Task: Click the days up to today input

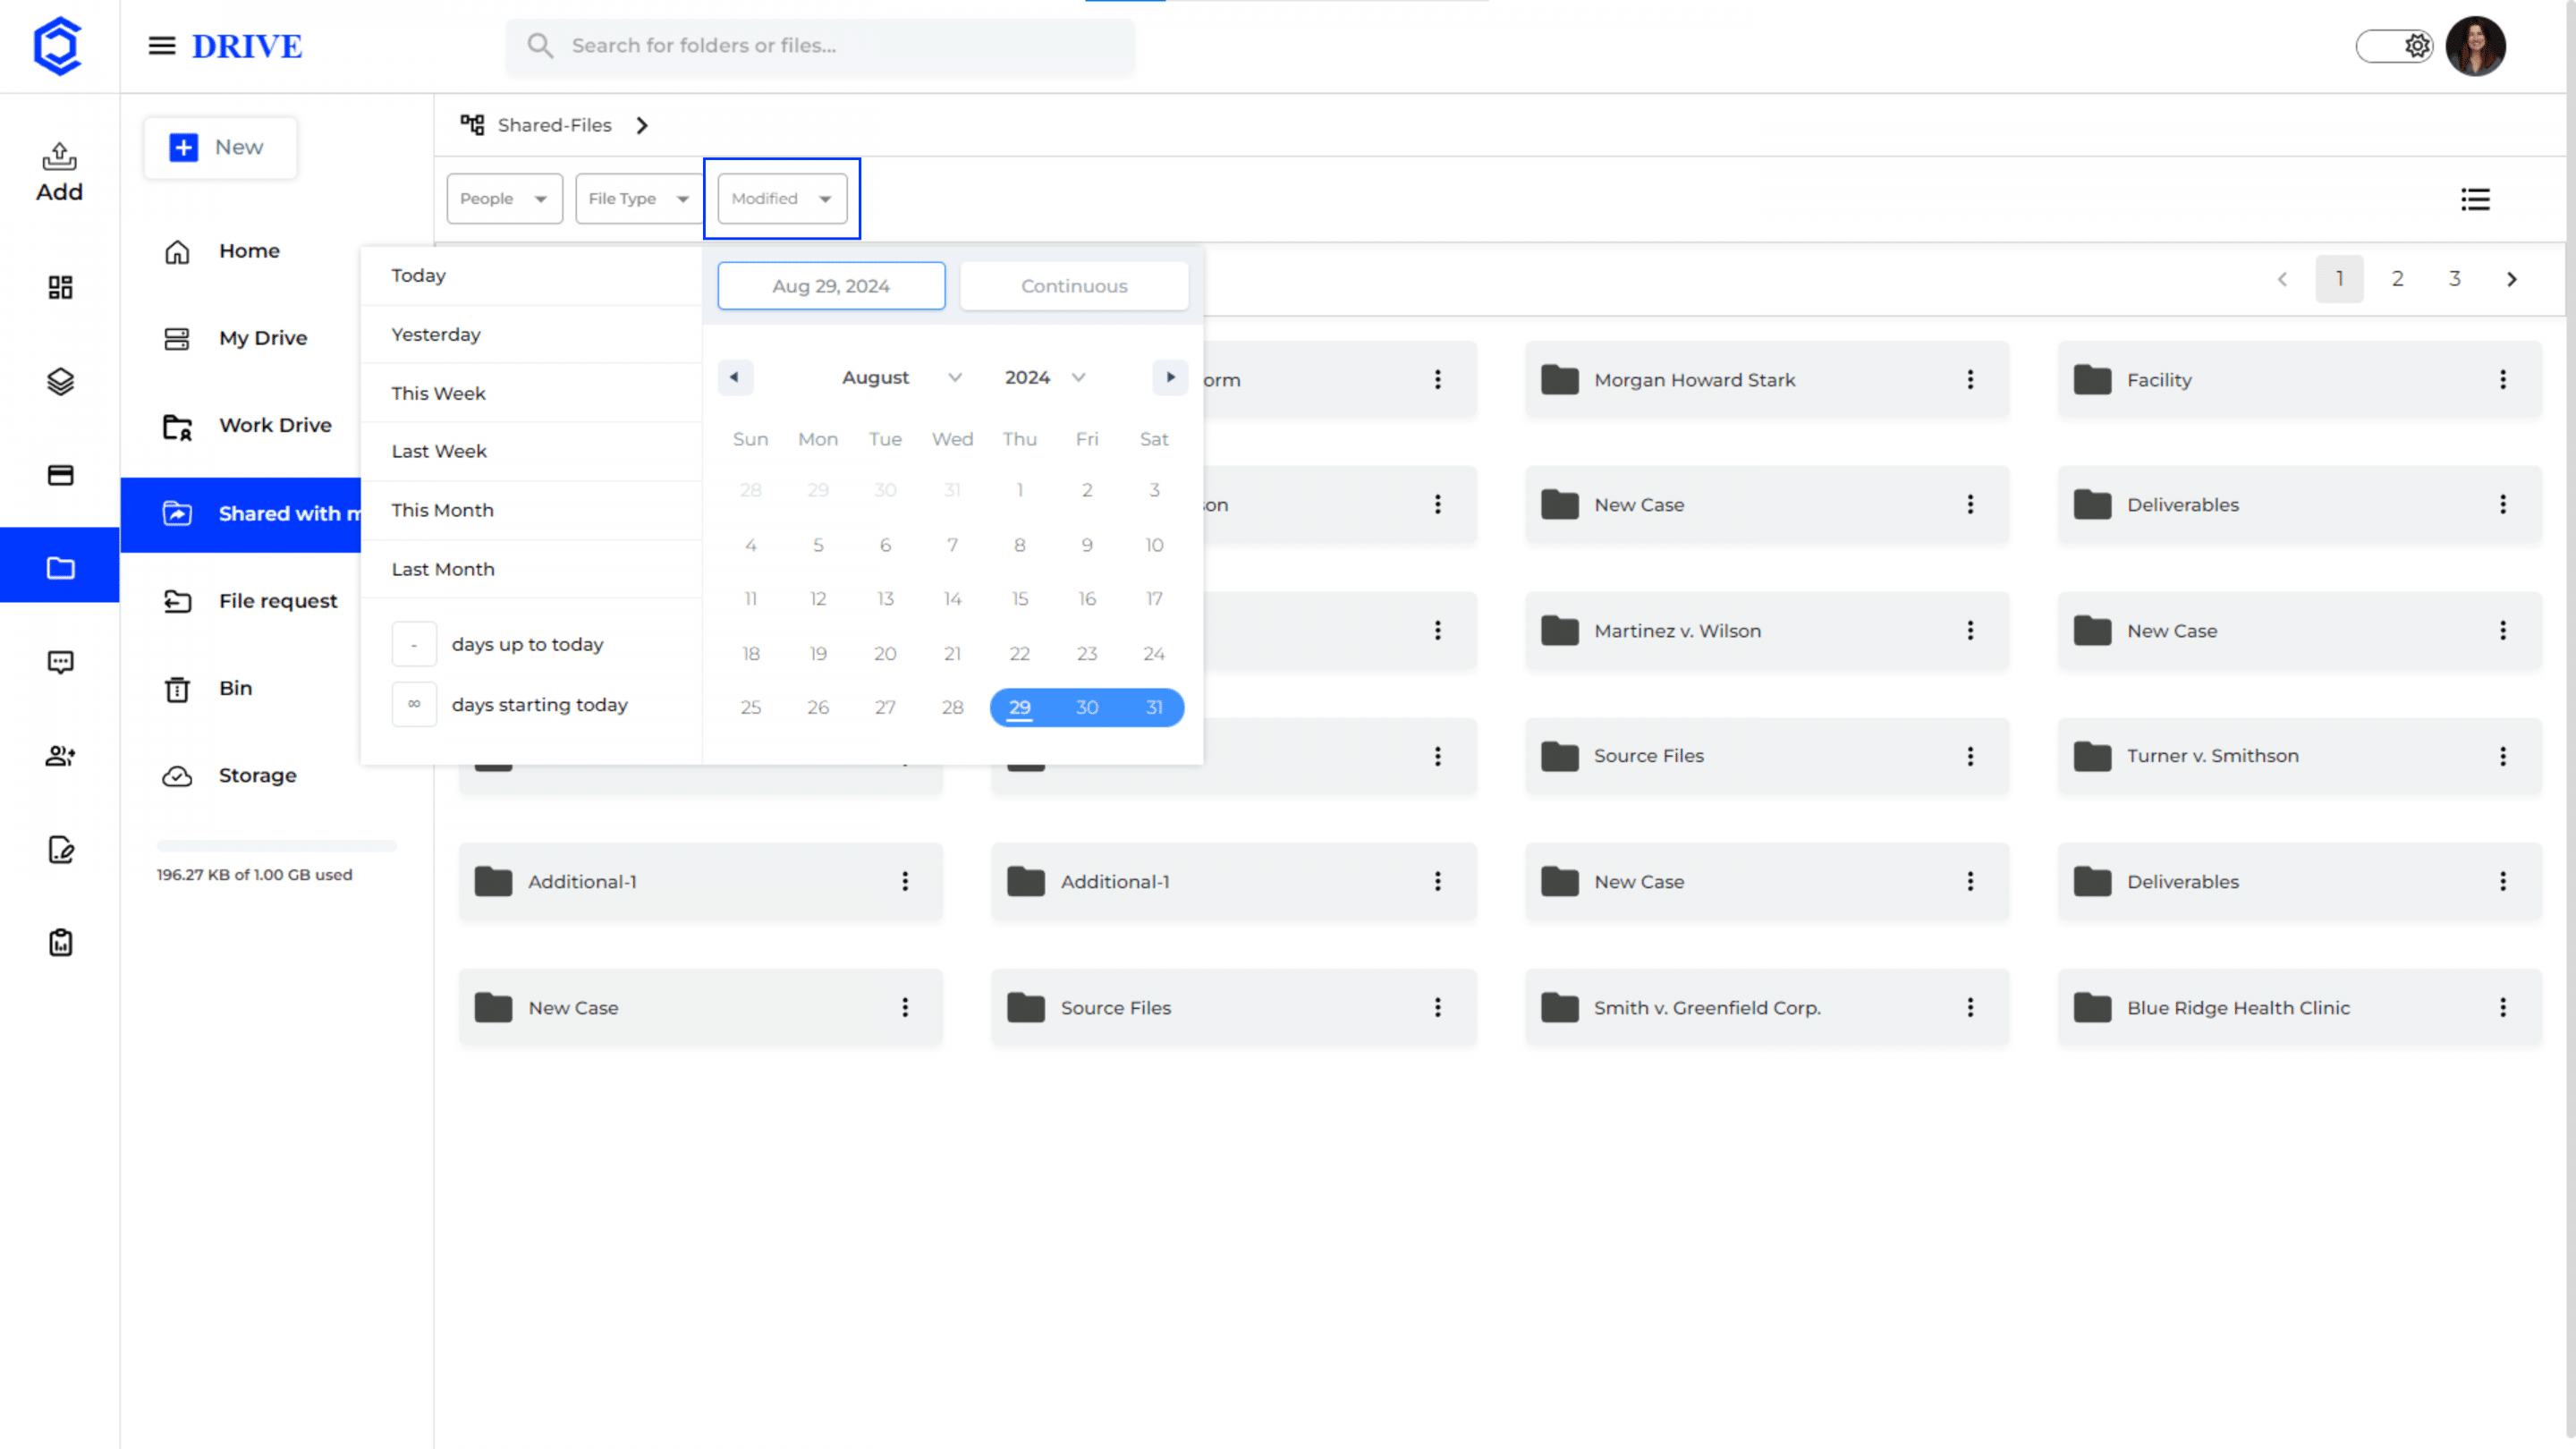Action: click(x=414, y=644)
